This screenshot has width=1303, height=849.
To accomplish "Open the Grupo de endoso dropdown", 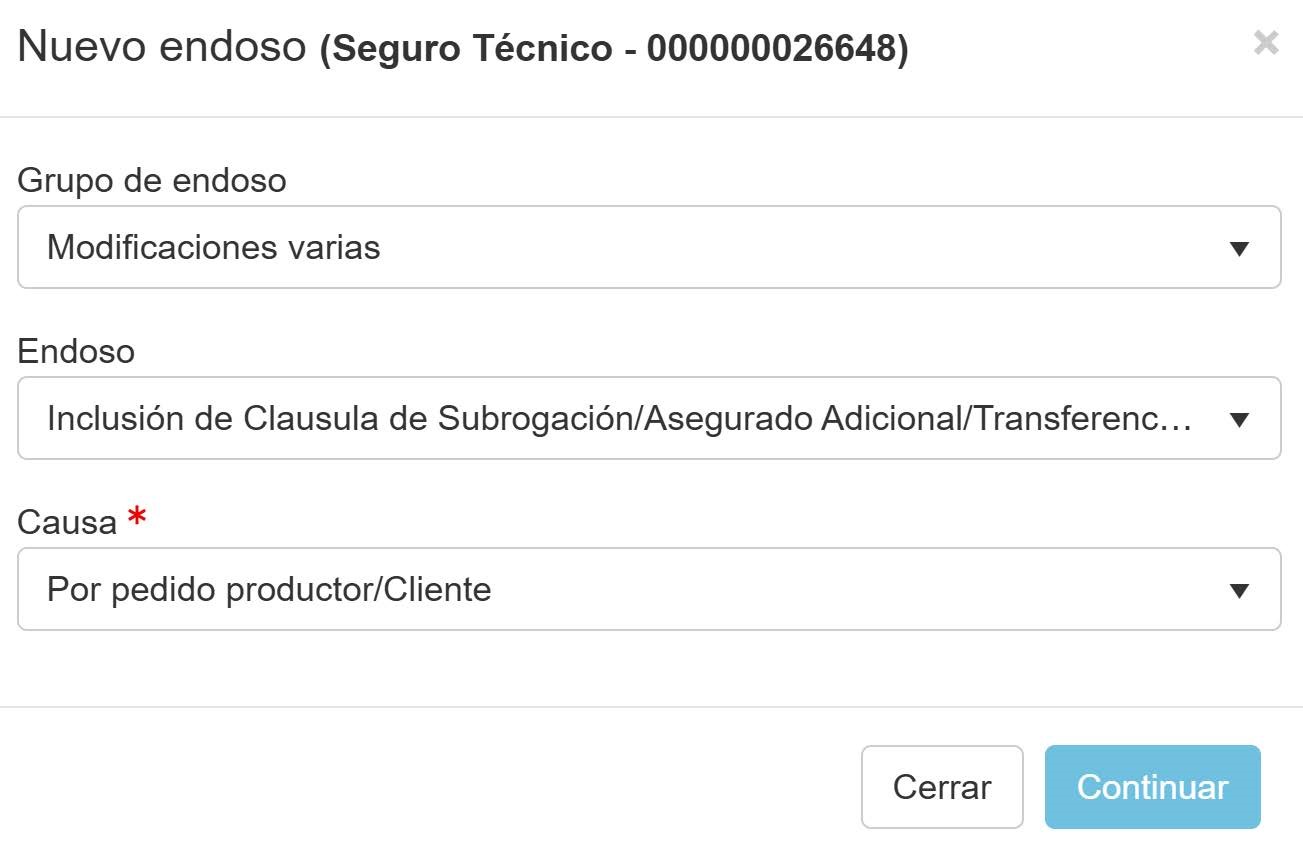I will tap(649, 247).
